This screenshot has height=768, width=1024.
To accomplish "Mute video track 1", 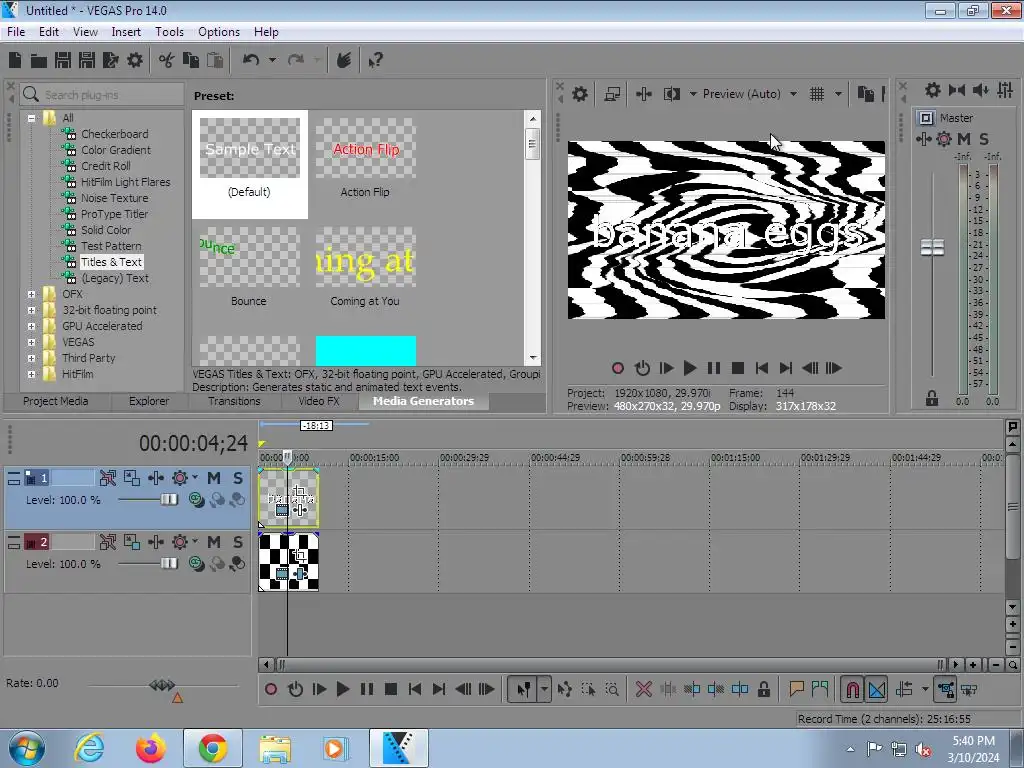I will pos(214,478).
